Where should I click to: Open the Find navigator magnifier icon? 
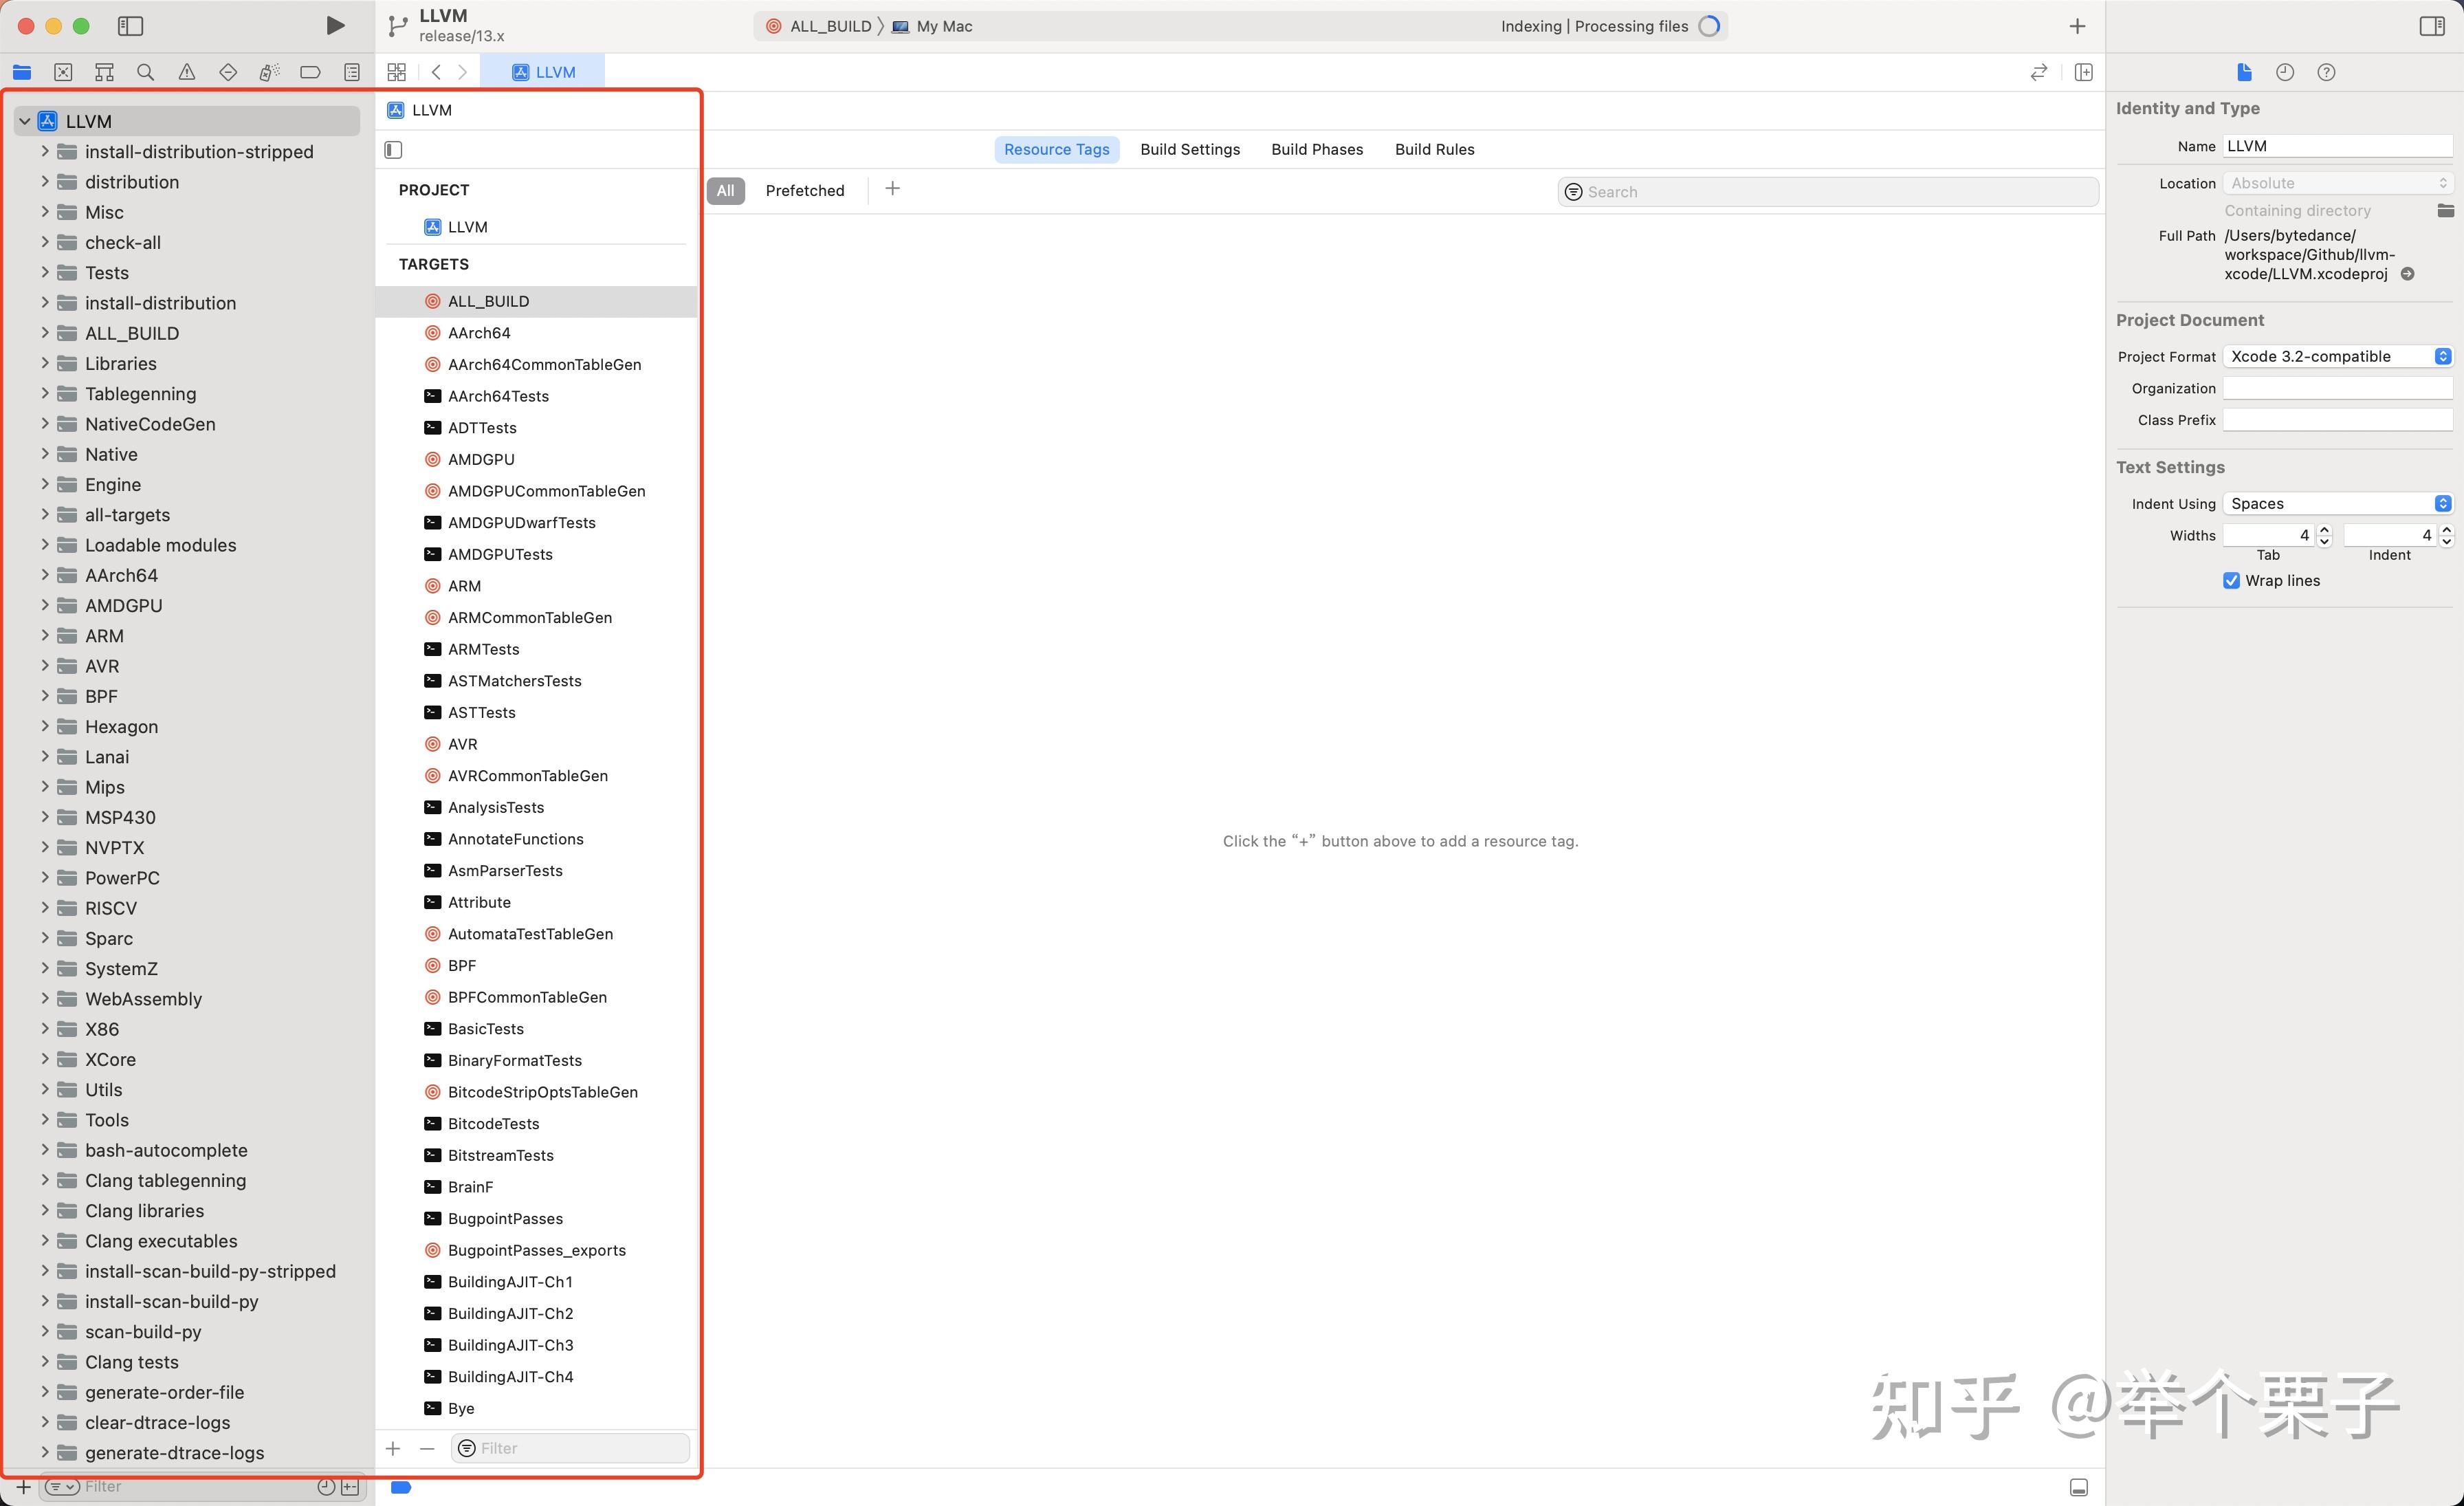pos(145,72)
